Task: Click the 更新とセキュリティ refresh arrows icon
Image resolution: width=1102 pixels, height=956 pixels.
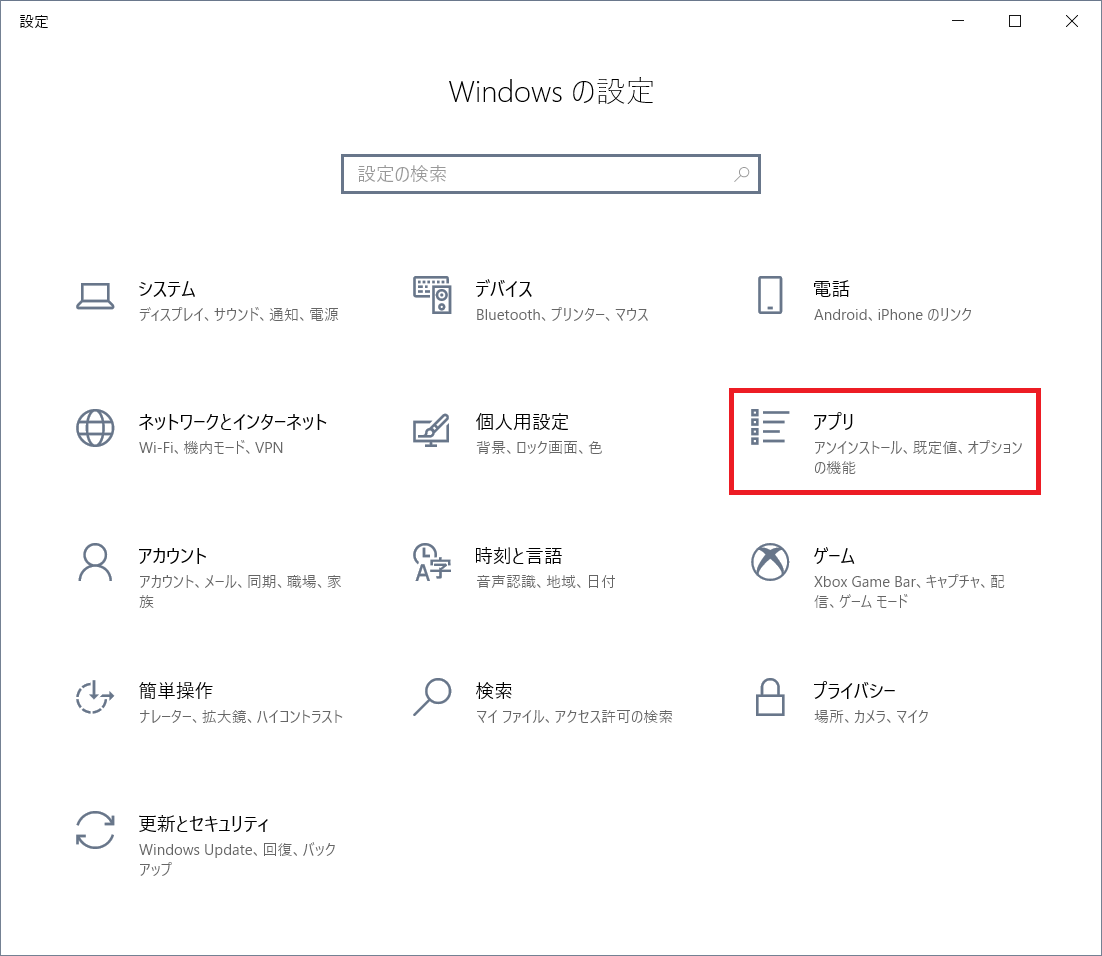Action: tap(95, 830)
